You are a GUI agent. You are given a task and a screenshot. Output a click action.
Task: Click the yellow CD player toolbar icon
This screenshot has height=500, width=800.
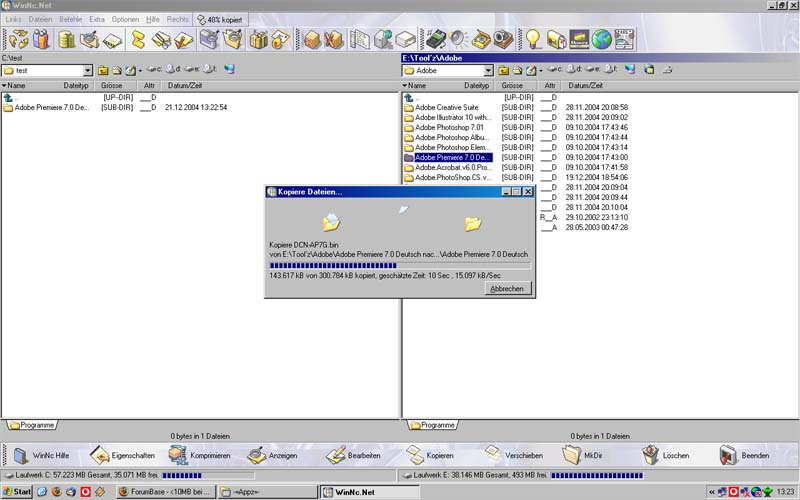click(x=481, y=39)
